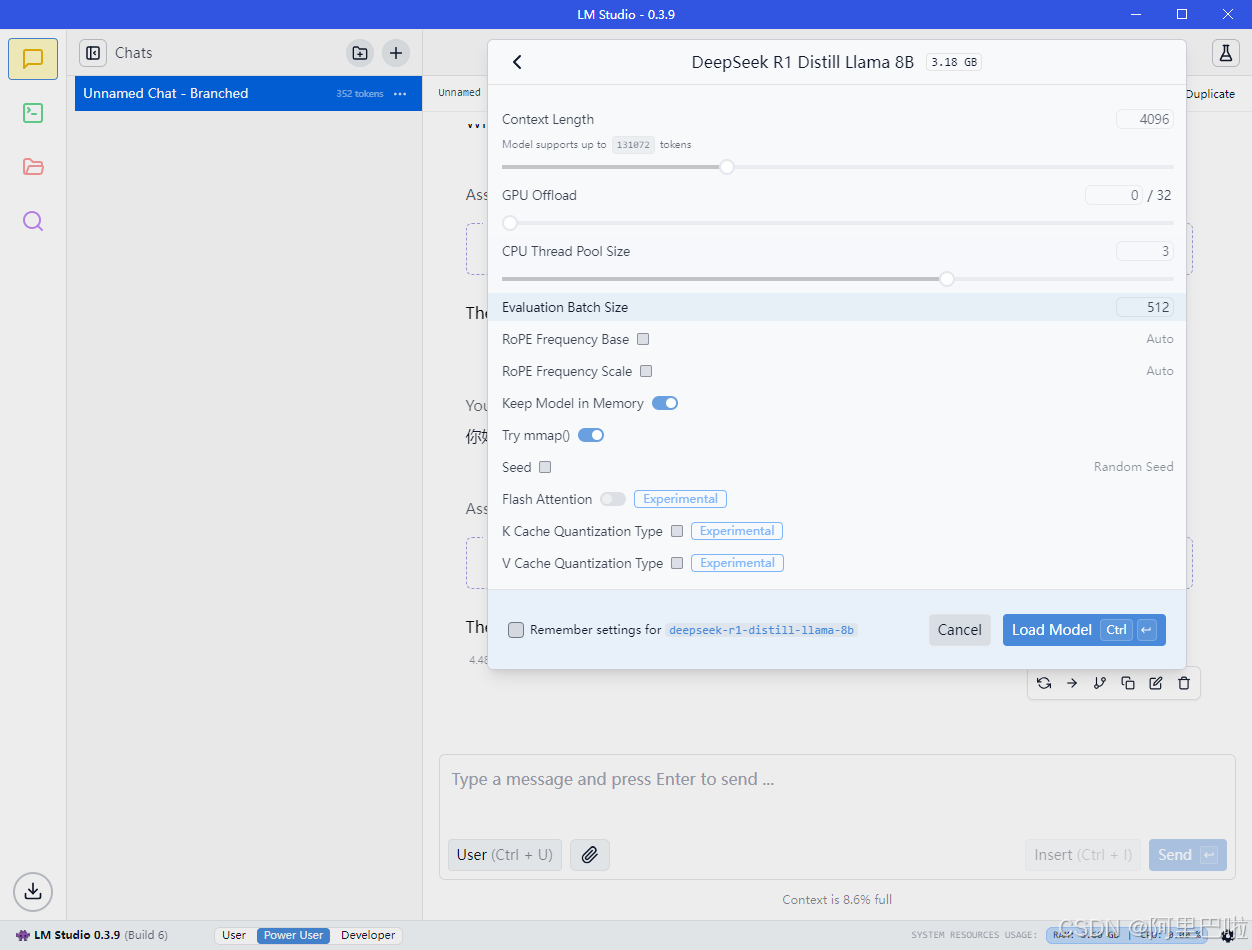Check Remember settings for this model
1252x950 pixels.
click(x=516, y=630)
